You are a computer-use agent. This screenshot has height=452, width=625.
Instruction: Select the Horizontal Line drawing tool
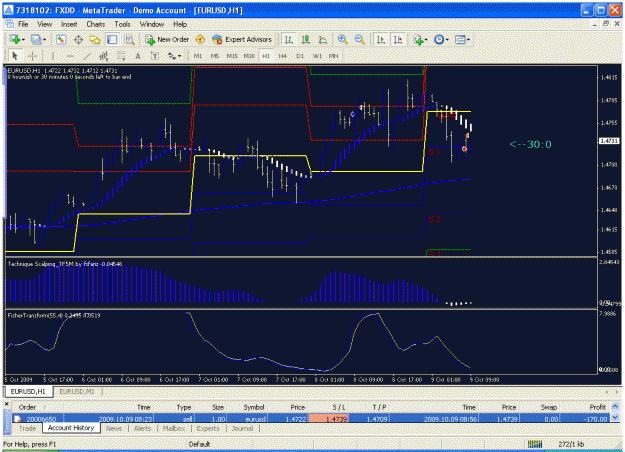click(x=70, y=56)
